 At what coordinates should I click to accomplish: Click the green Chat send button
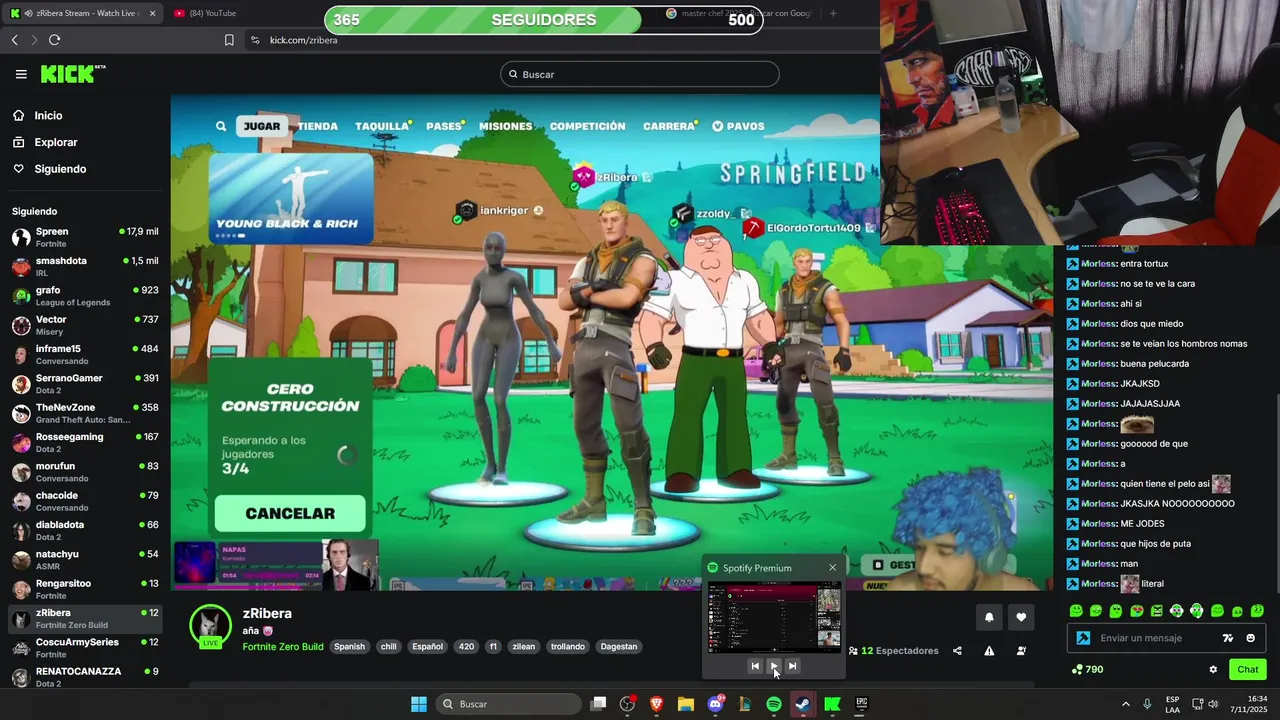coord(1248,670)
